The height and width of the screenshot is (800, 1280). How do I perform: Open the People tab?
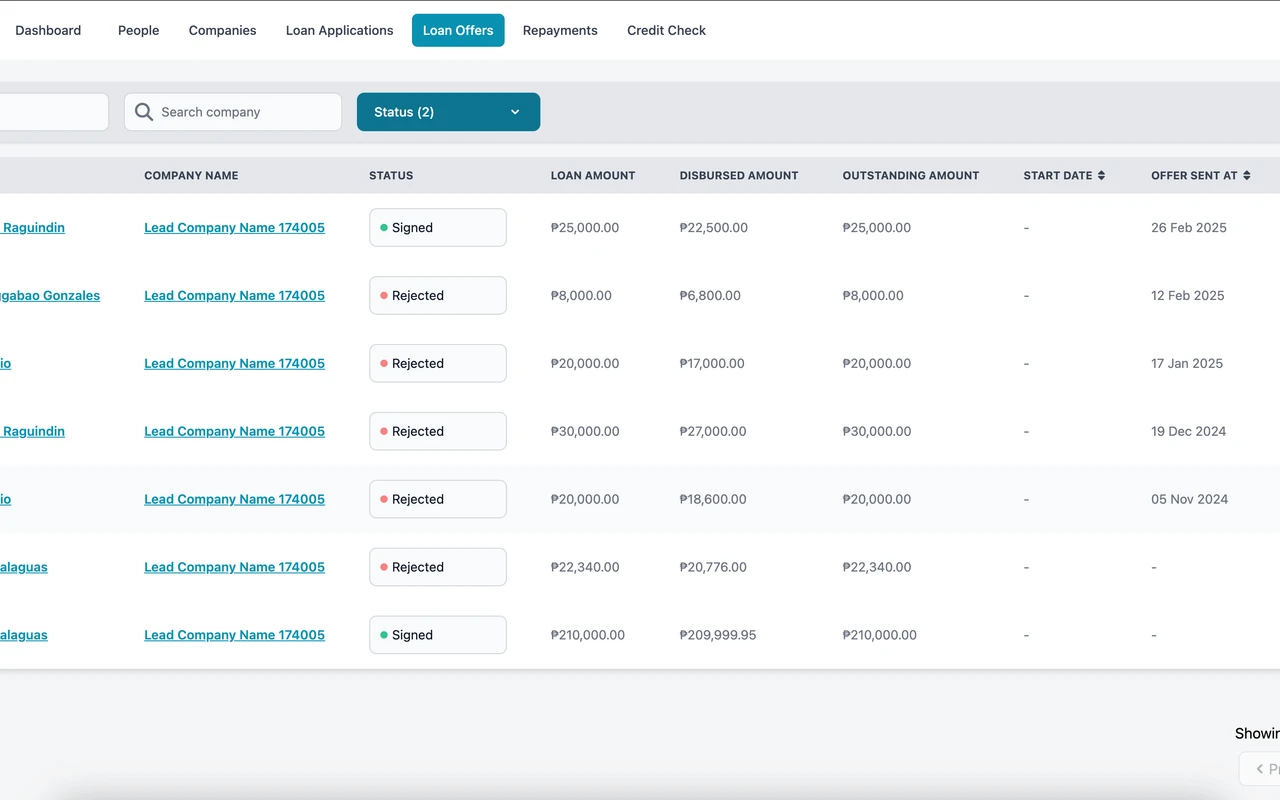(x=138, y=30)
